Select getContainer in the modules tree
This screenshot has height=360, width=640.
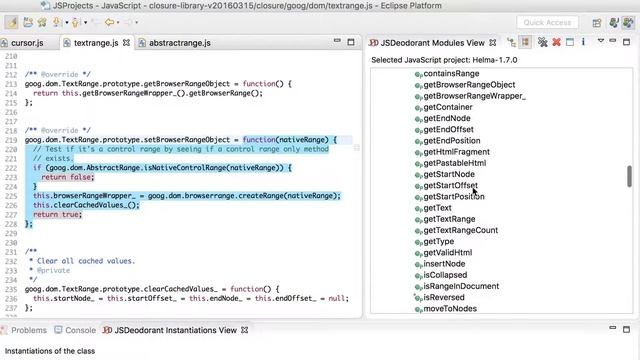tap(448, 107)
